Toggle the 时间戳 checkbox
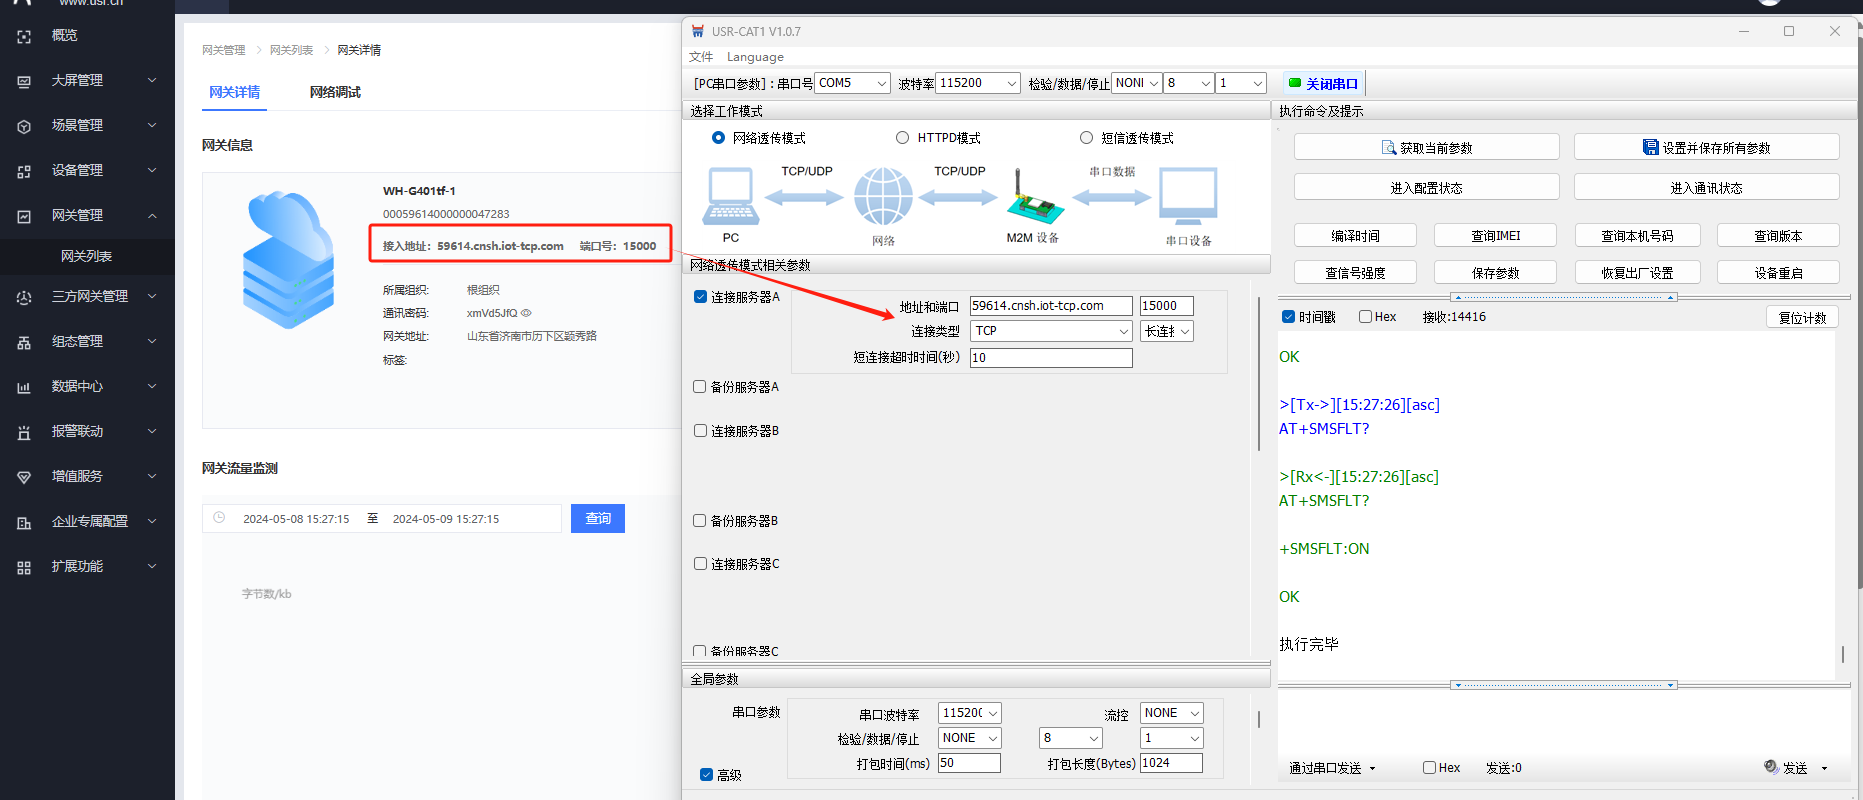The width and height of the screenshot is (1863, 800). point(1288,317)
